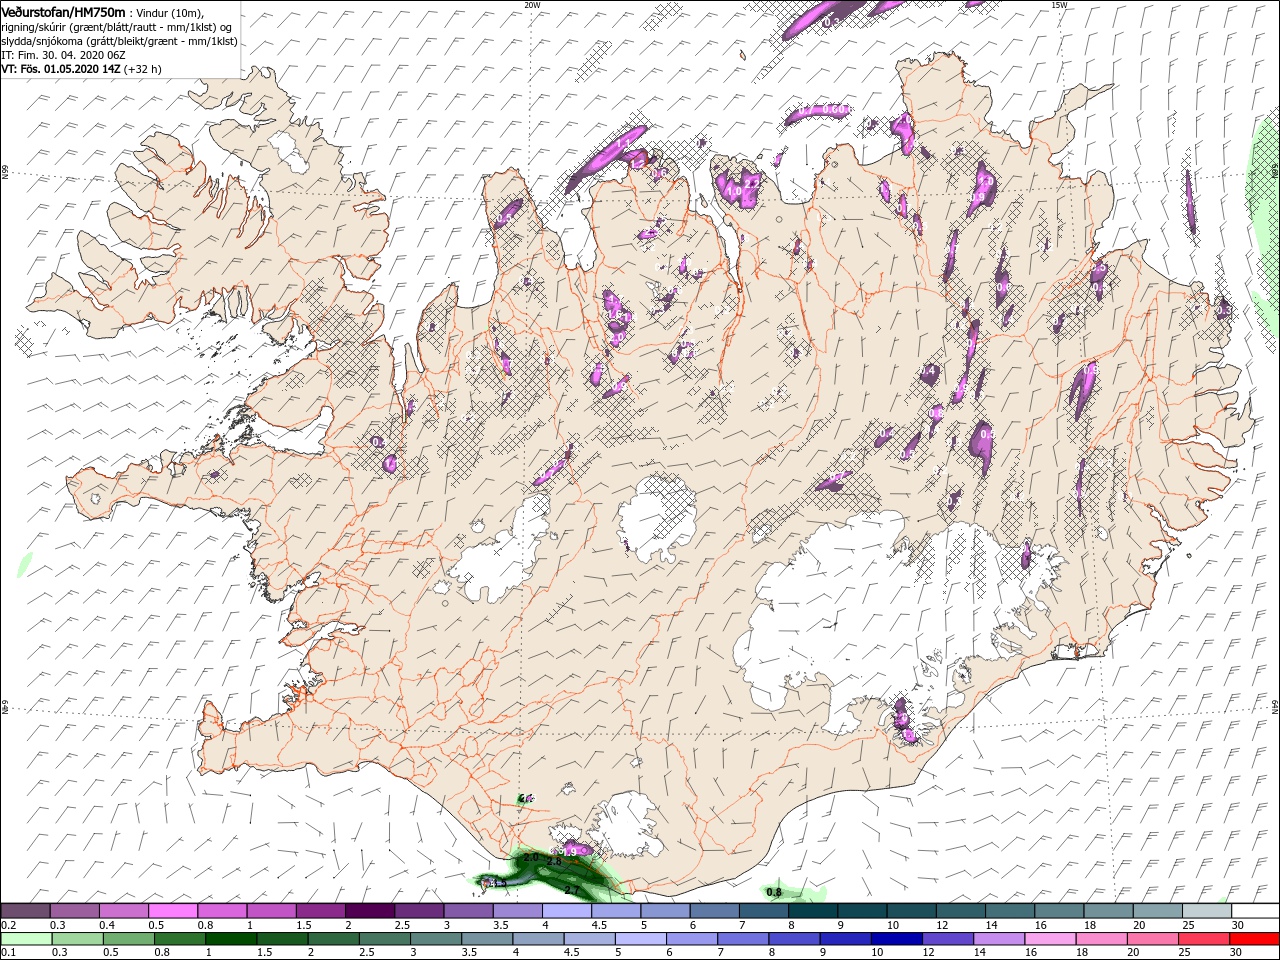Click the 2.5 label under the upper legend row

402,925
